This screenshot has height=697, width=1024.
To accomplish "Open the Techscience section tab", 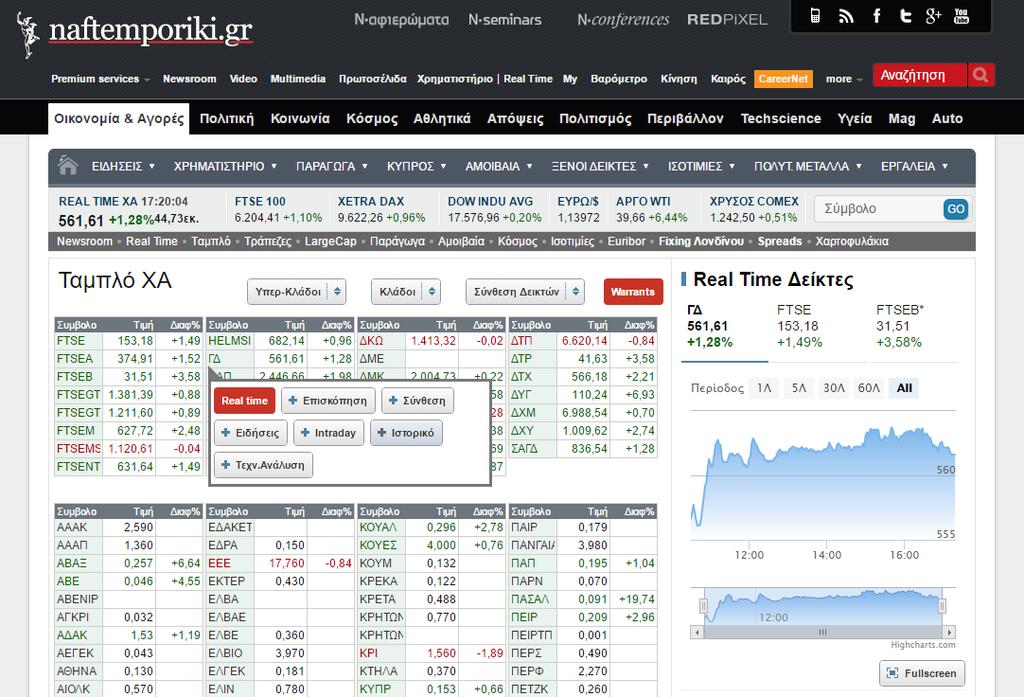I will pyautogui.click(x=780, y=119).
